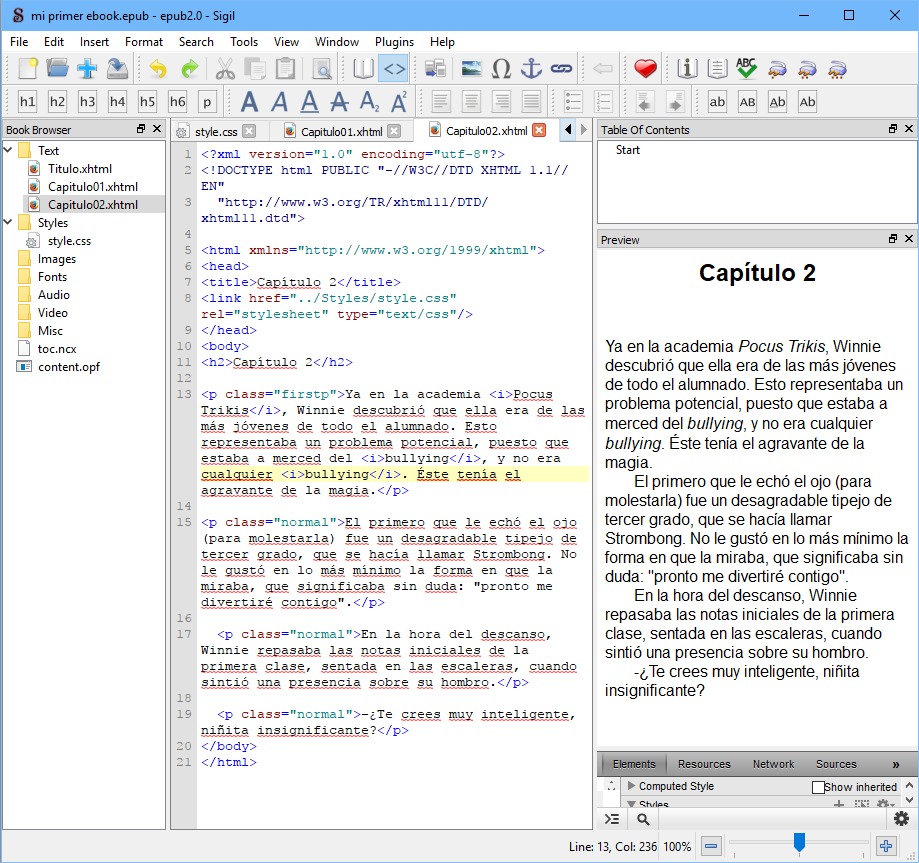Click the Code View toolbar button
The height and width of the screenshot is (863, 919).
(395, 69)
